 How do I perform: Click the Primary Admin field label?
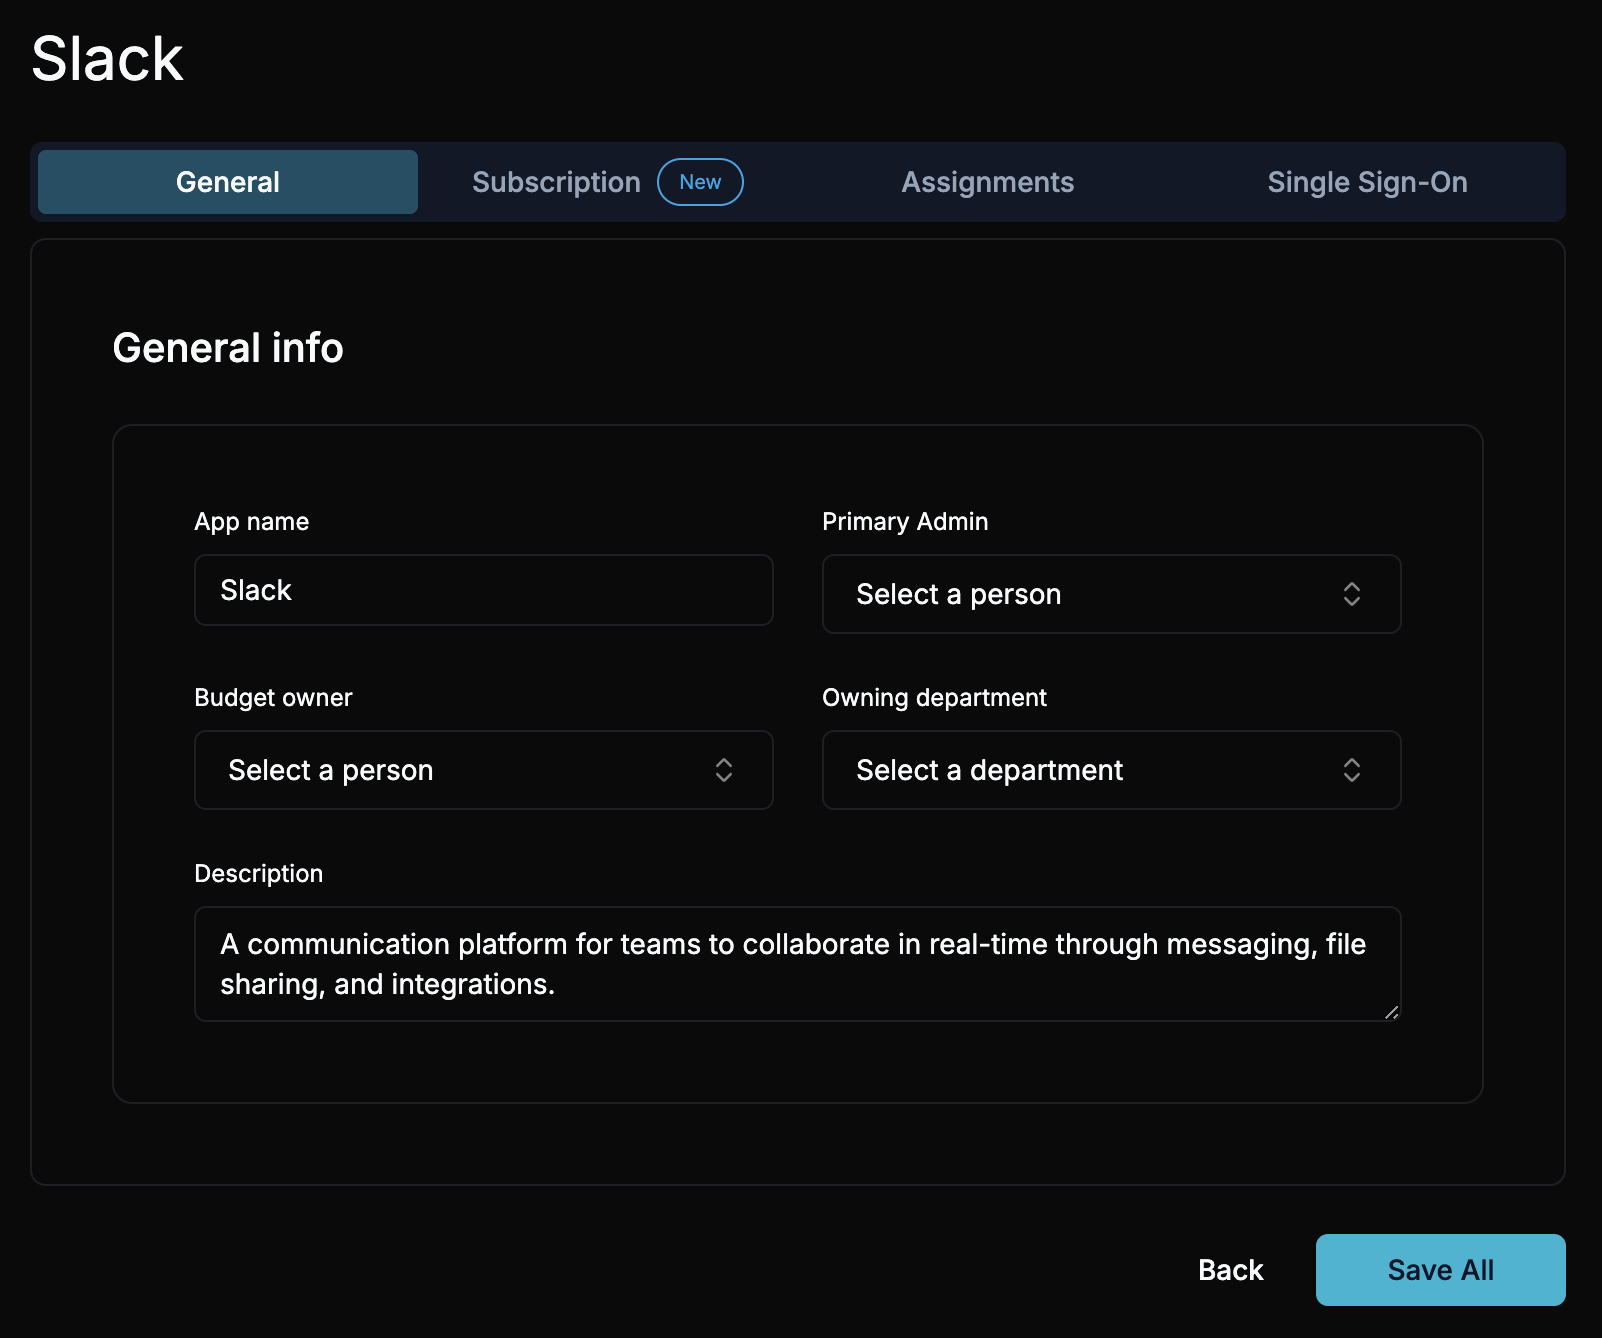coord(904,521)
